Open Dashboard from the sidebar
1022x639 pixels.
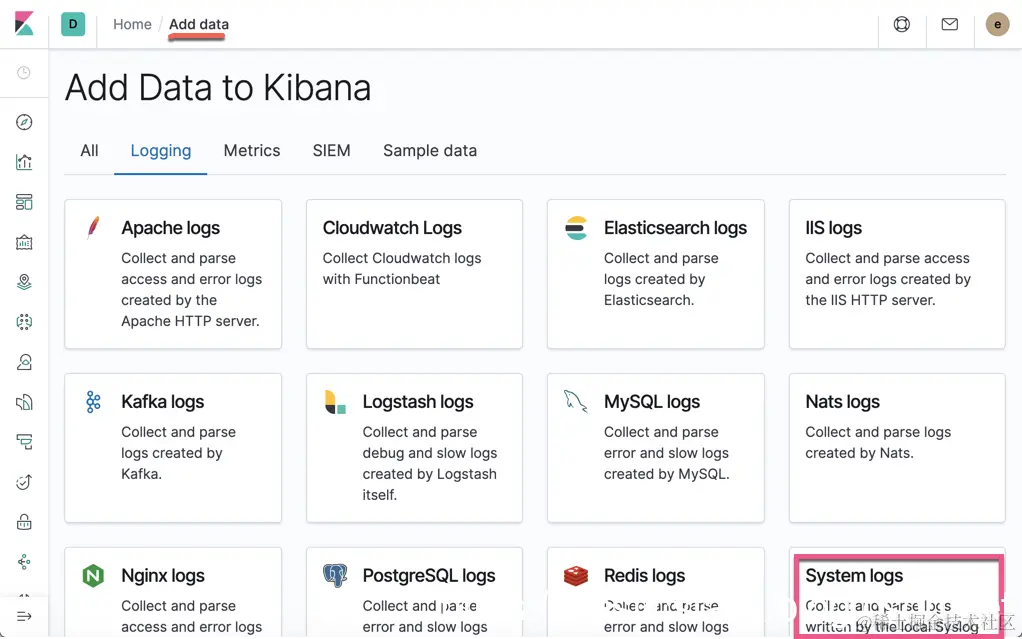coord(24,202)
